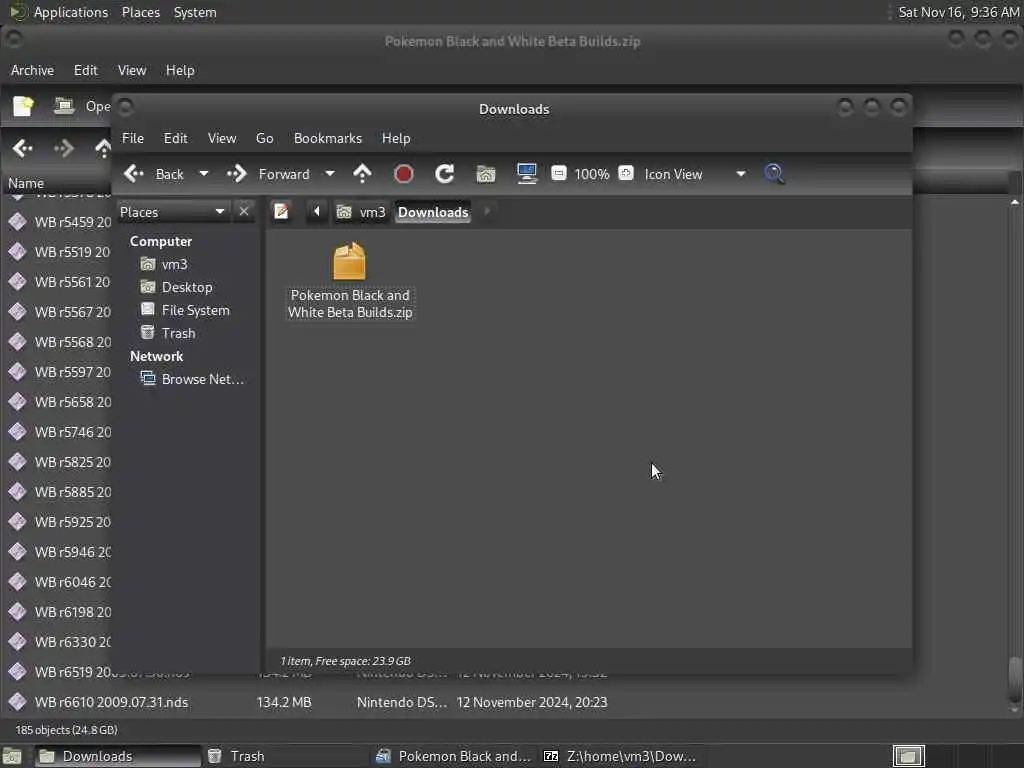Open Browse Network in sidebar
The image size is (1024, 768).
202,379
